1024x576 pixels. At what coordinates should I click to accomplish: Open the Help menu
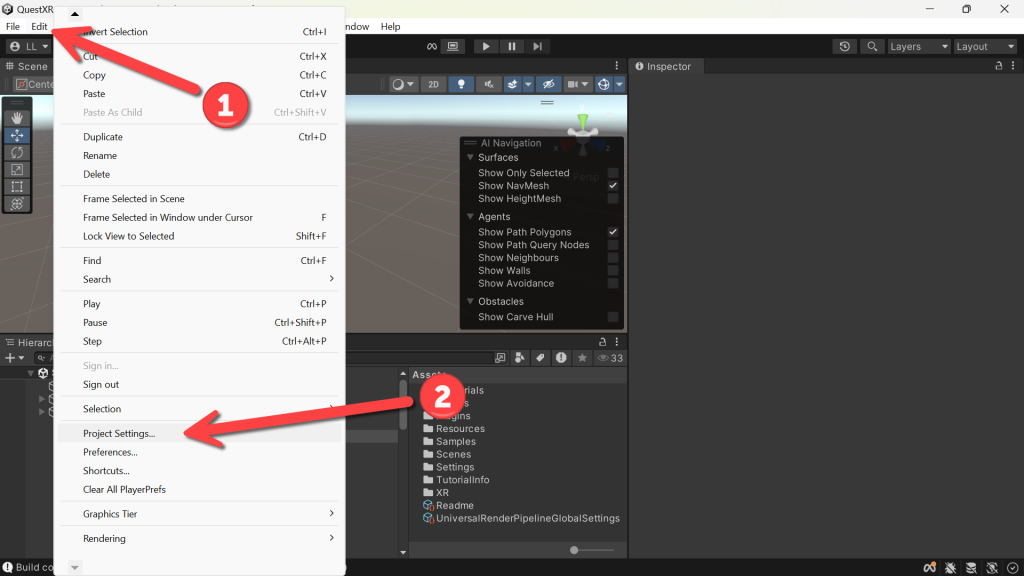point(391,27)
